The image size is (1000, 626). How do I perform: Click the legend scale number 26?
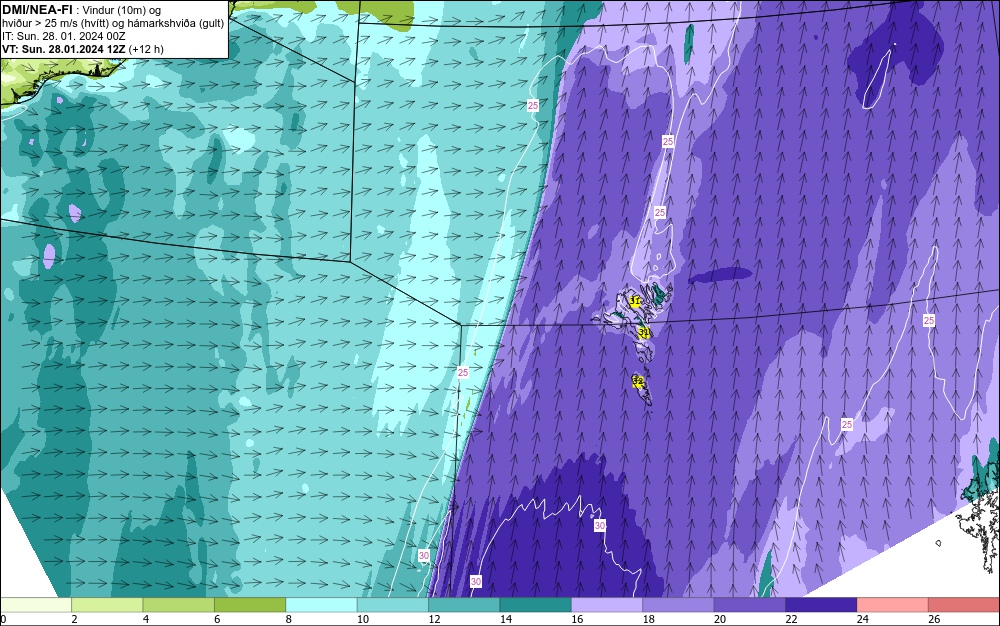(x=934, y=619)
